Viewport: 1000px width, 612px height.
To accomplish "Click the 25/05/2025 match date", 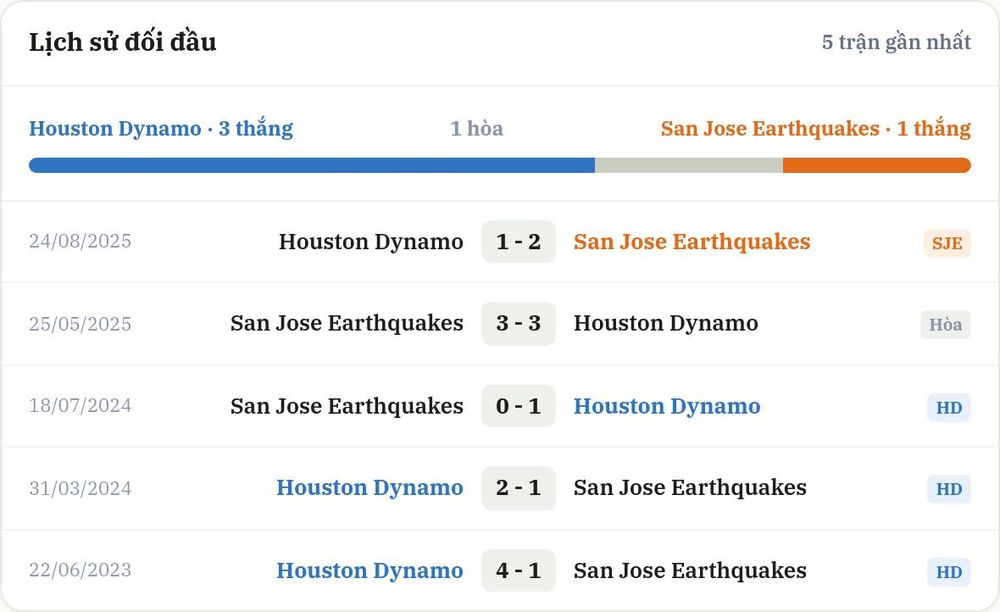I will (80, 324).
